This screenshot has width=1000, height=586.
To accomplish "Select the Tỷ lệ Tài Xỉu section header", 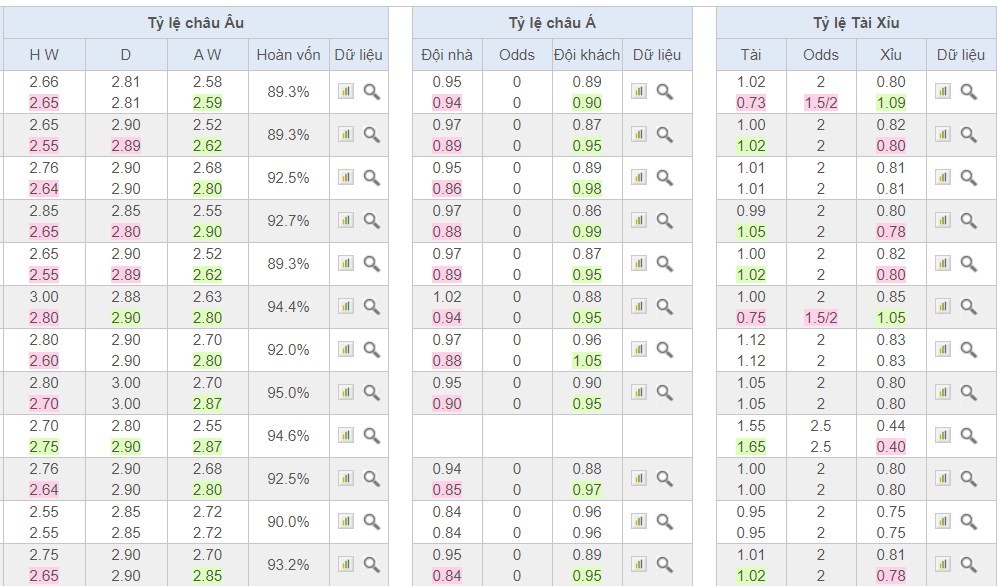I will point(856,23).
